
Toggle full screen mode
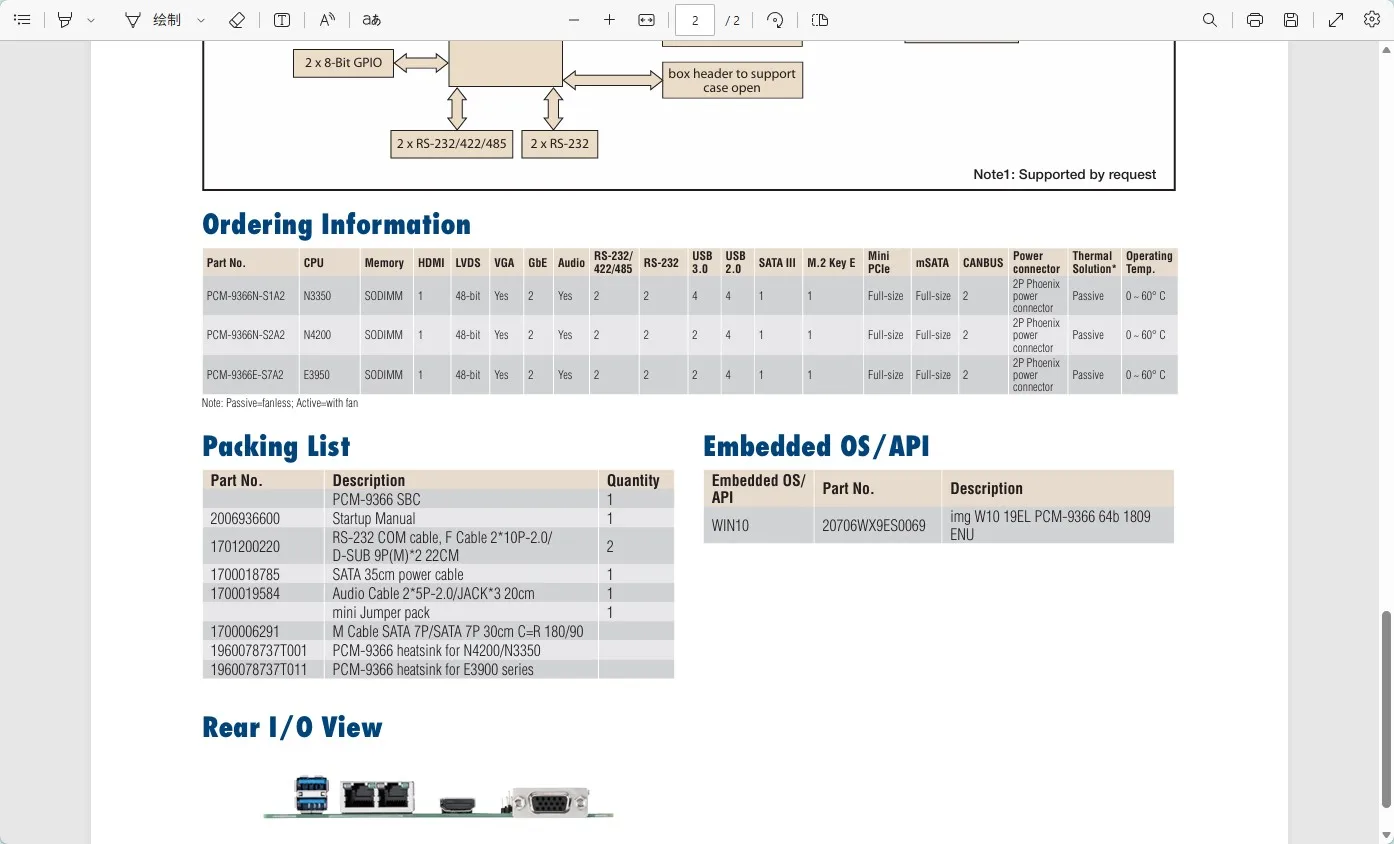point(1336,20)
